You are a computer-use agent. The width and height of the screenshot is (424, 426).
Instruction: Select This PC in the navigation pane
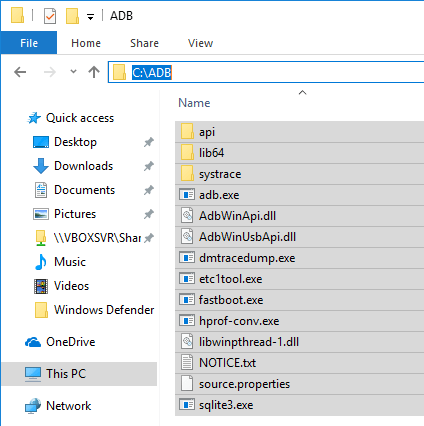pos(79,374)
